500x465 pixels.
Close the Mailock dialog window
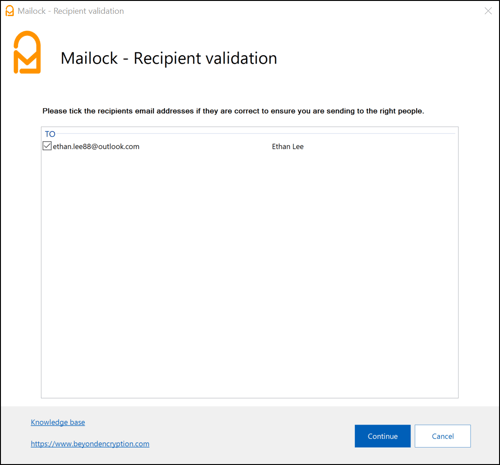click(488, 11)
